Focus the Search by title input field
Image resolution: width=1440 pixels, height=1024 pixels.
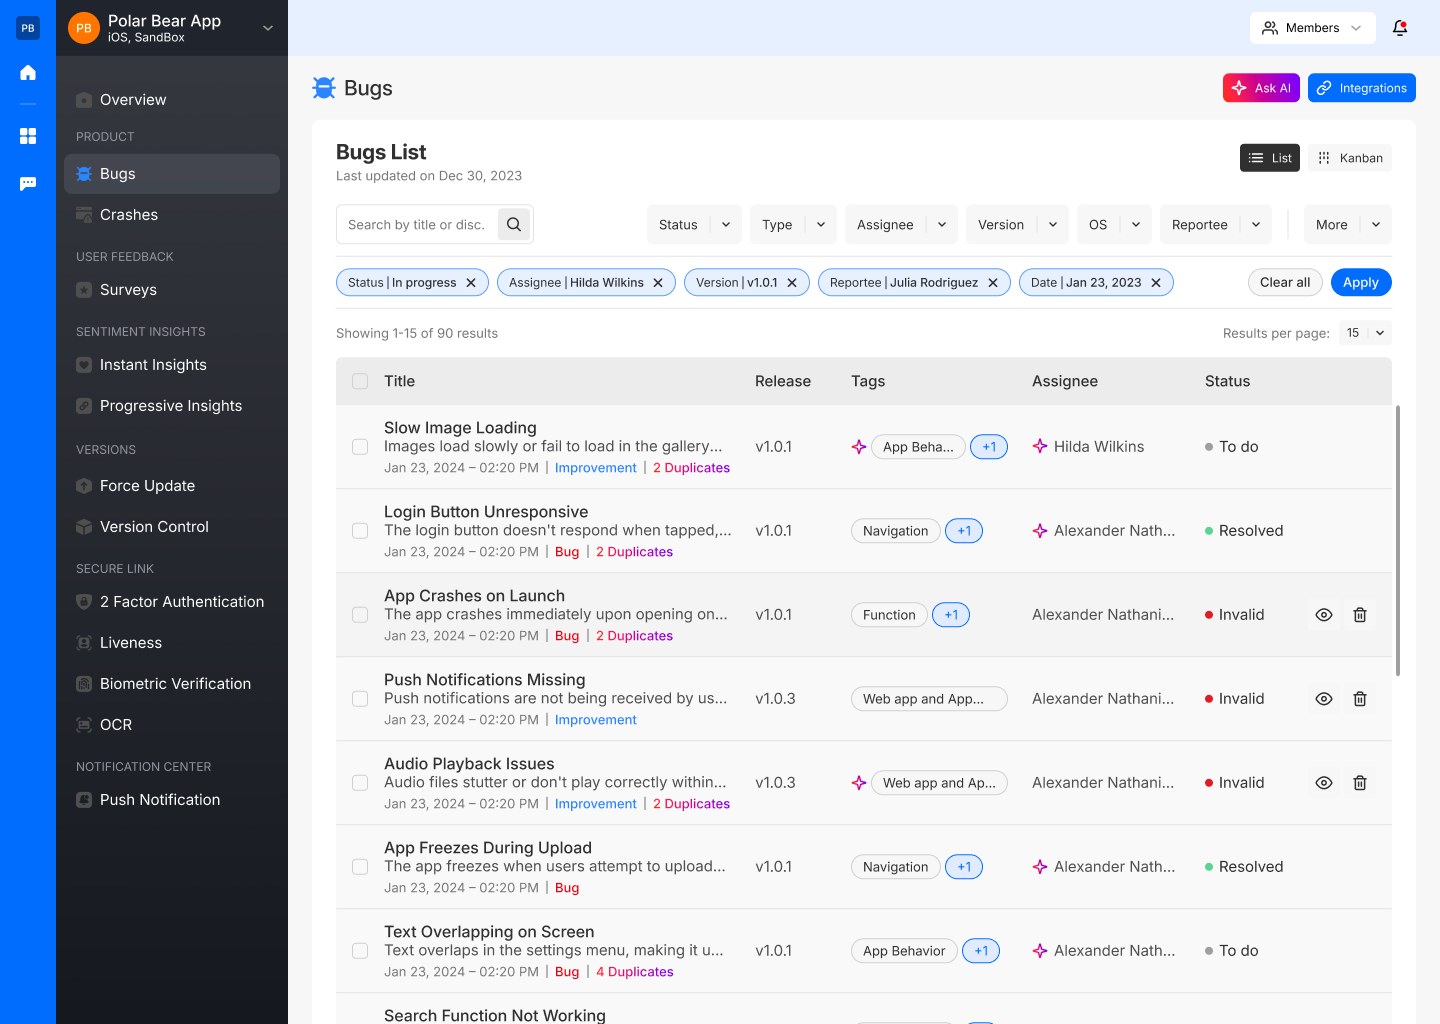416,225
